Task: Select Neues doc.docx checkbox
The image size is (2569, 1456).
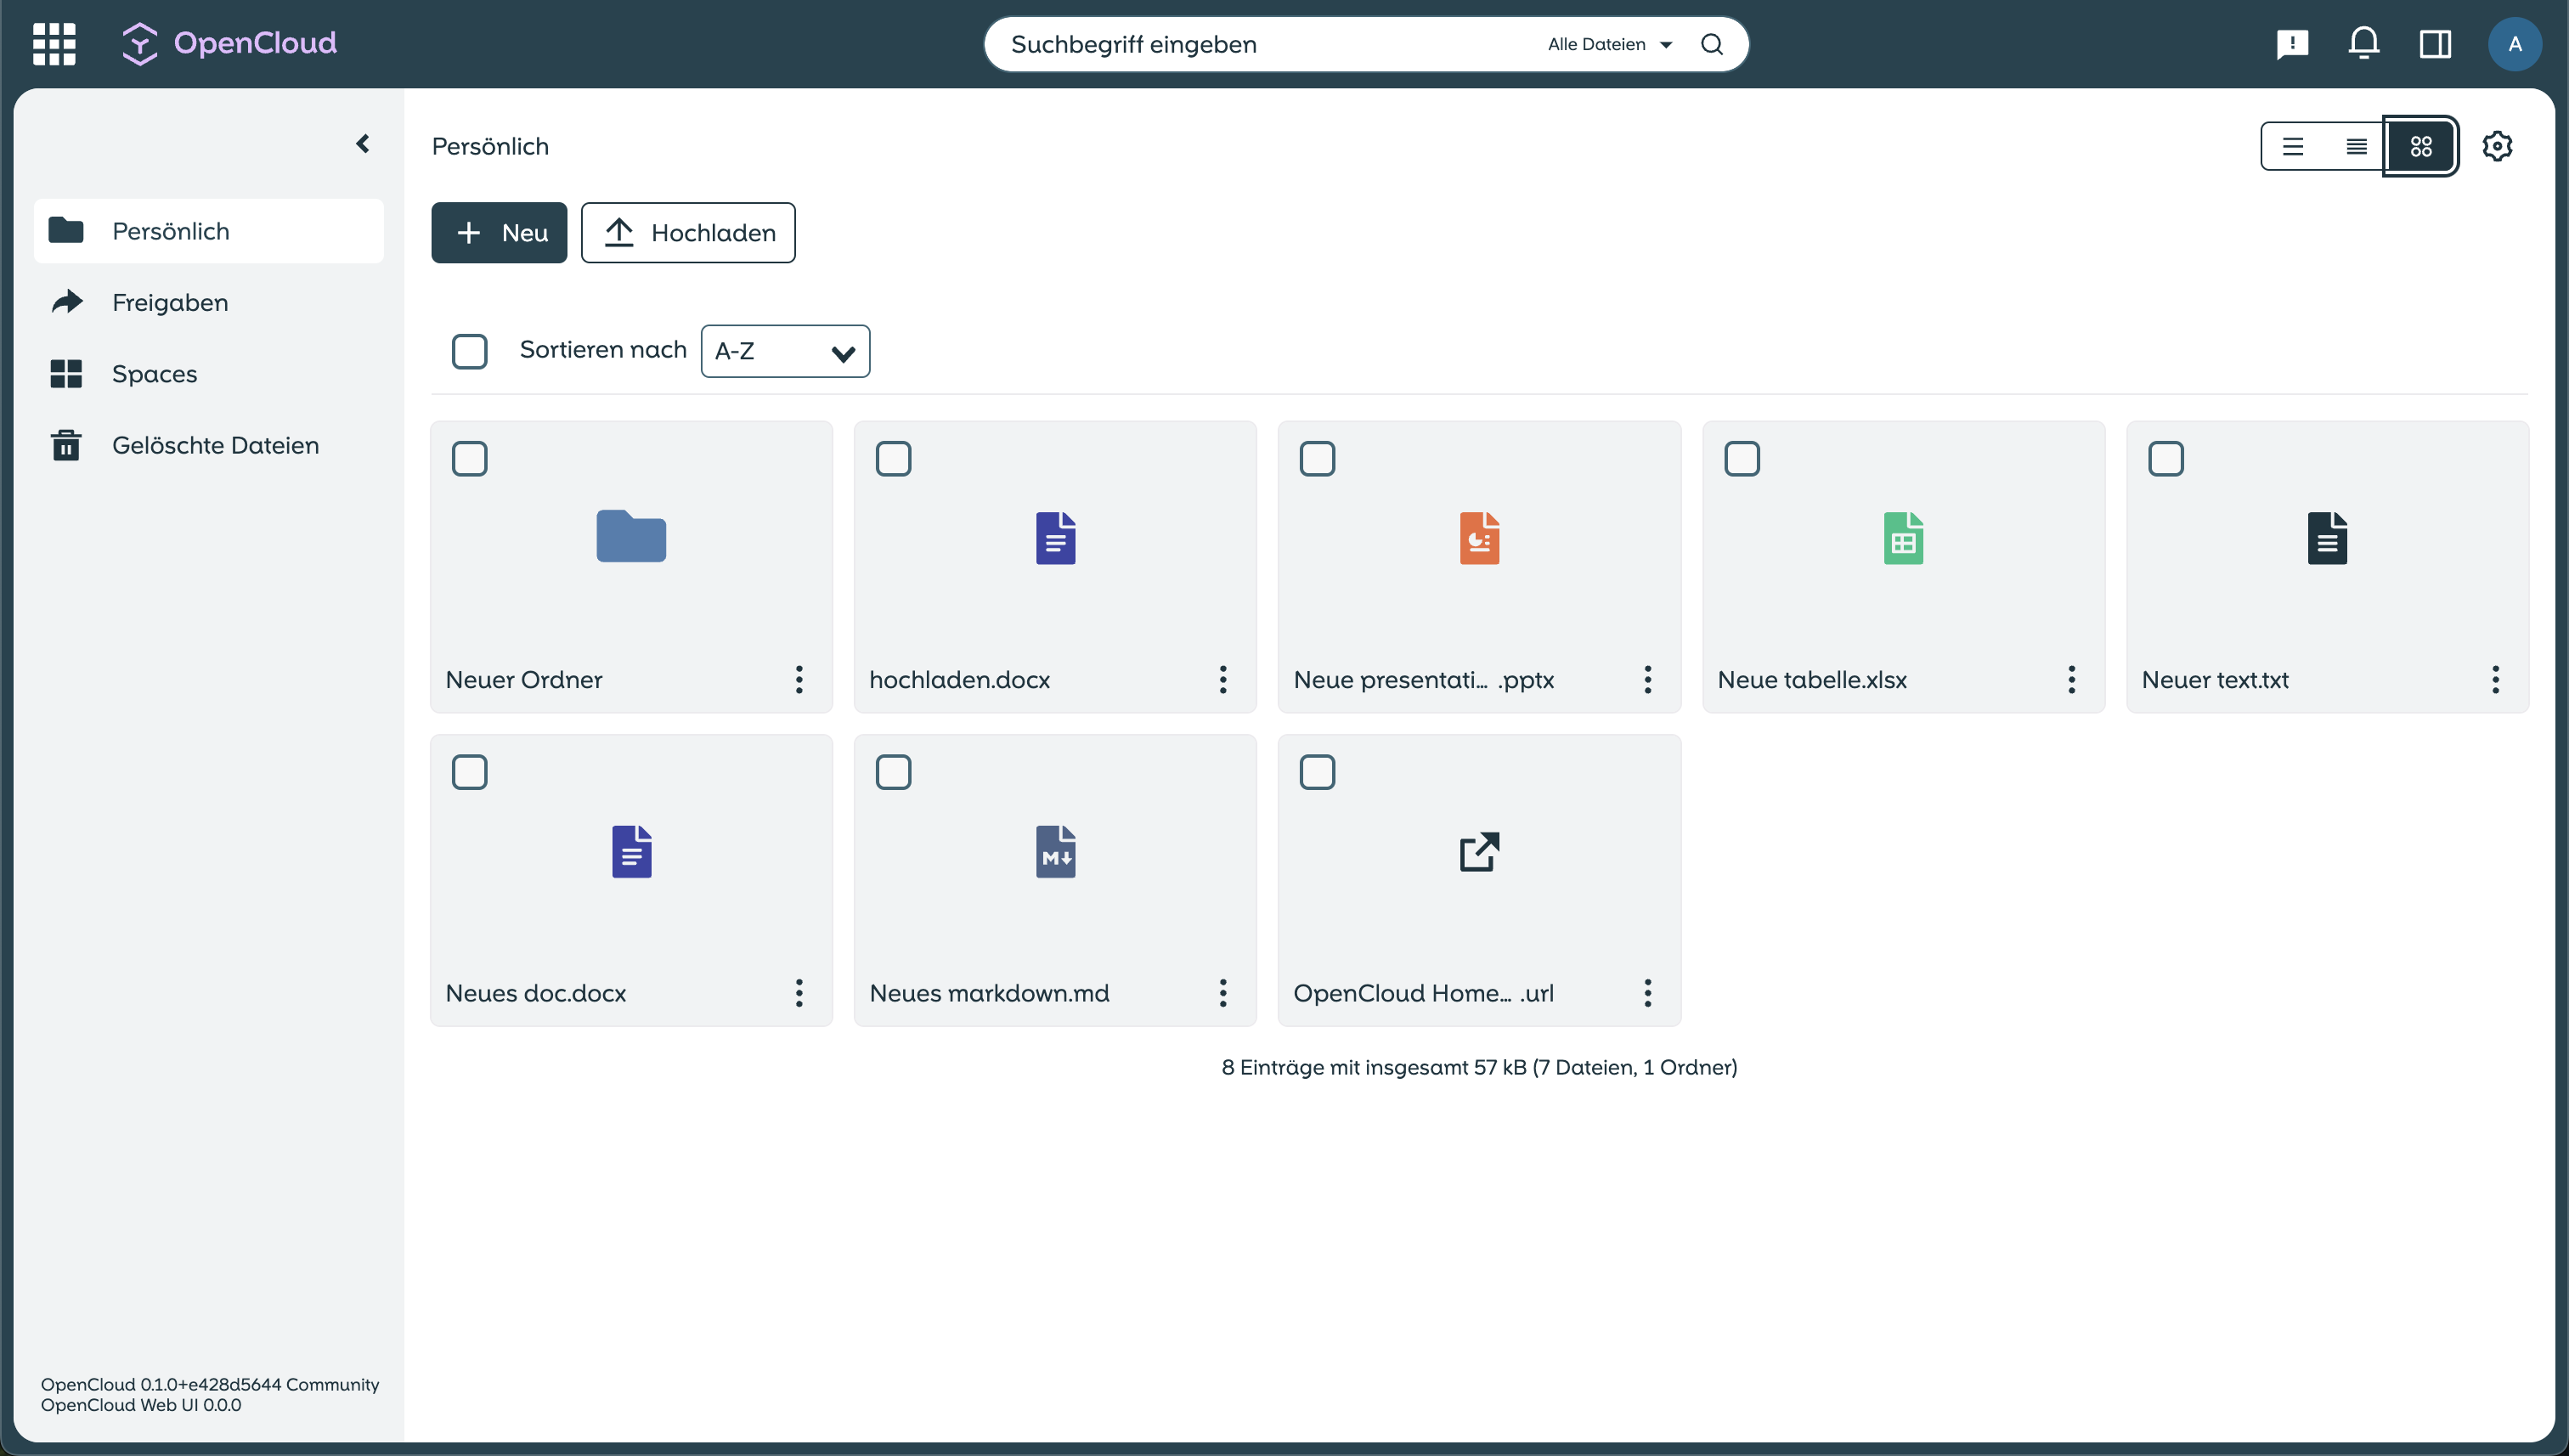Action: coord(469,772)
